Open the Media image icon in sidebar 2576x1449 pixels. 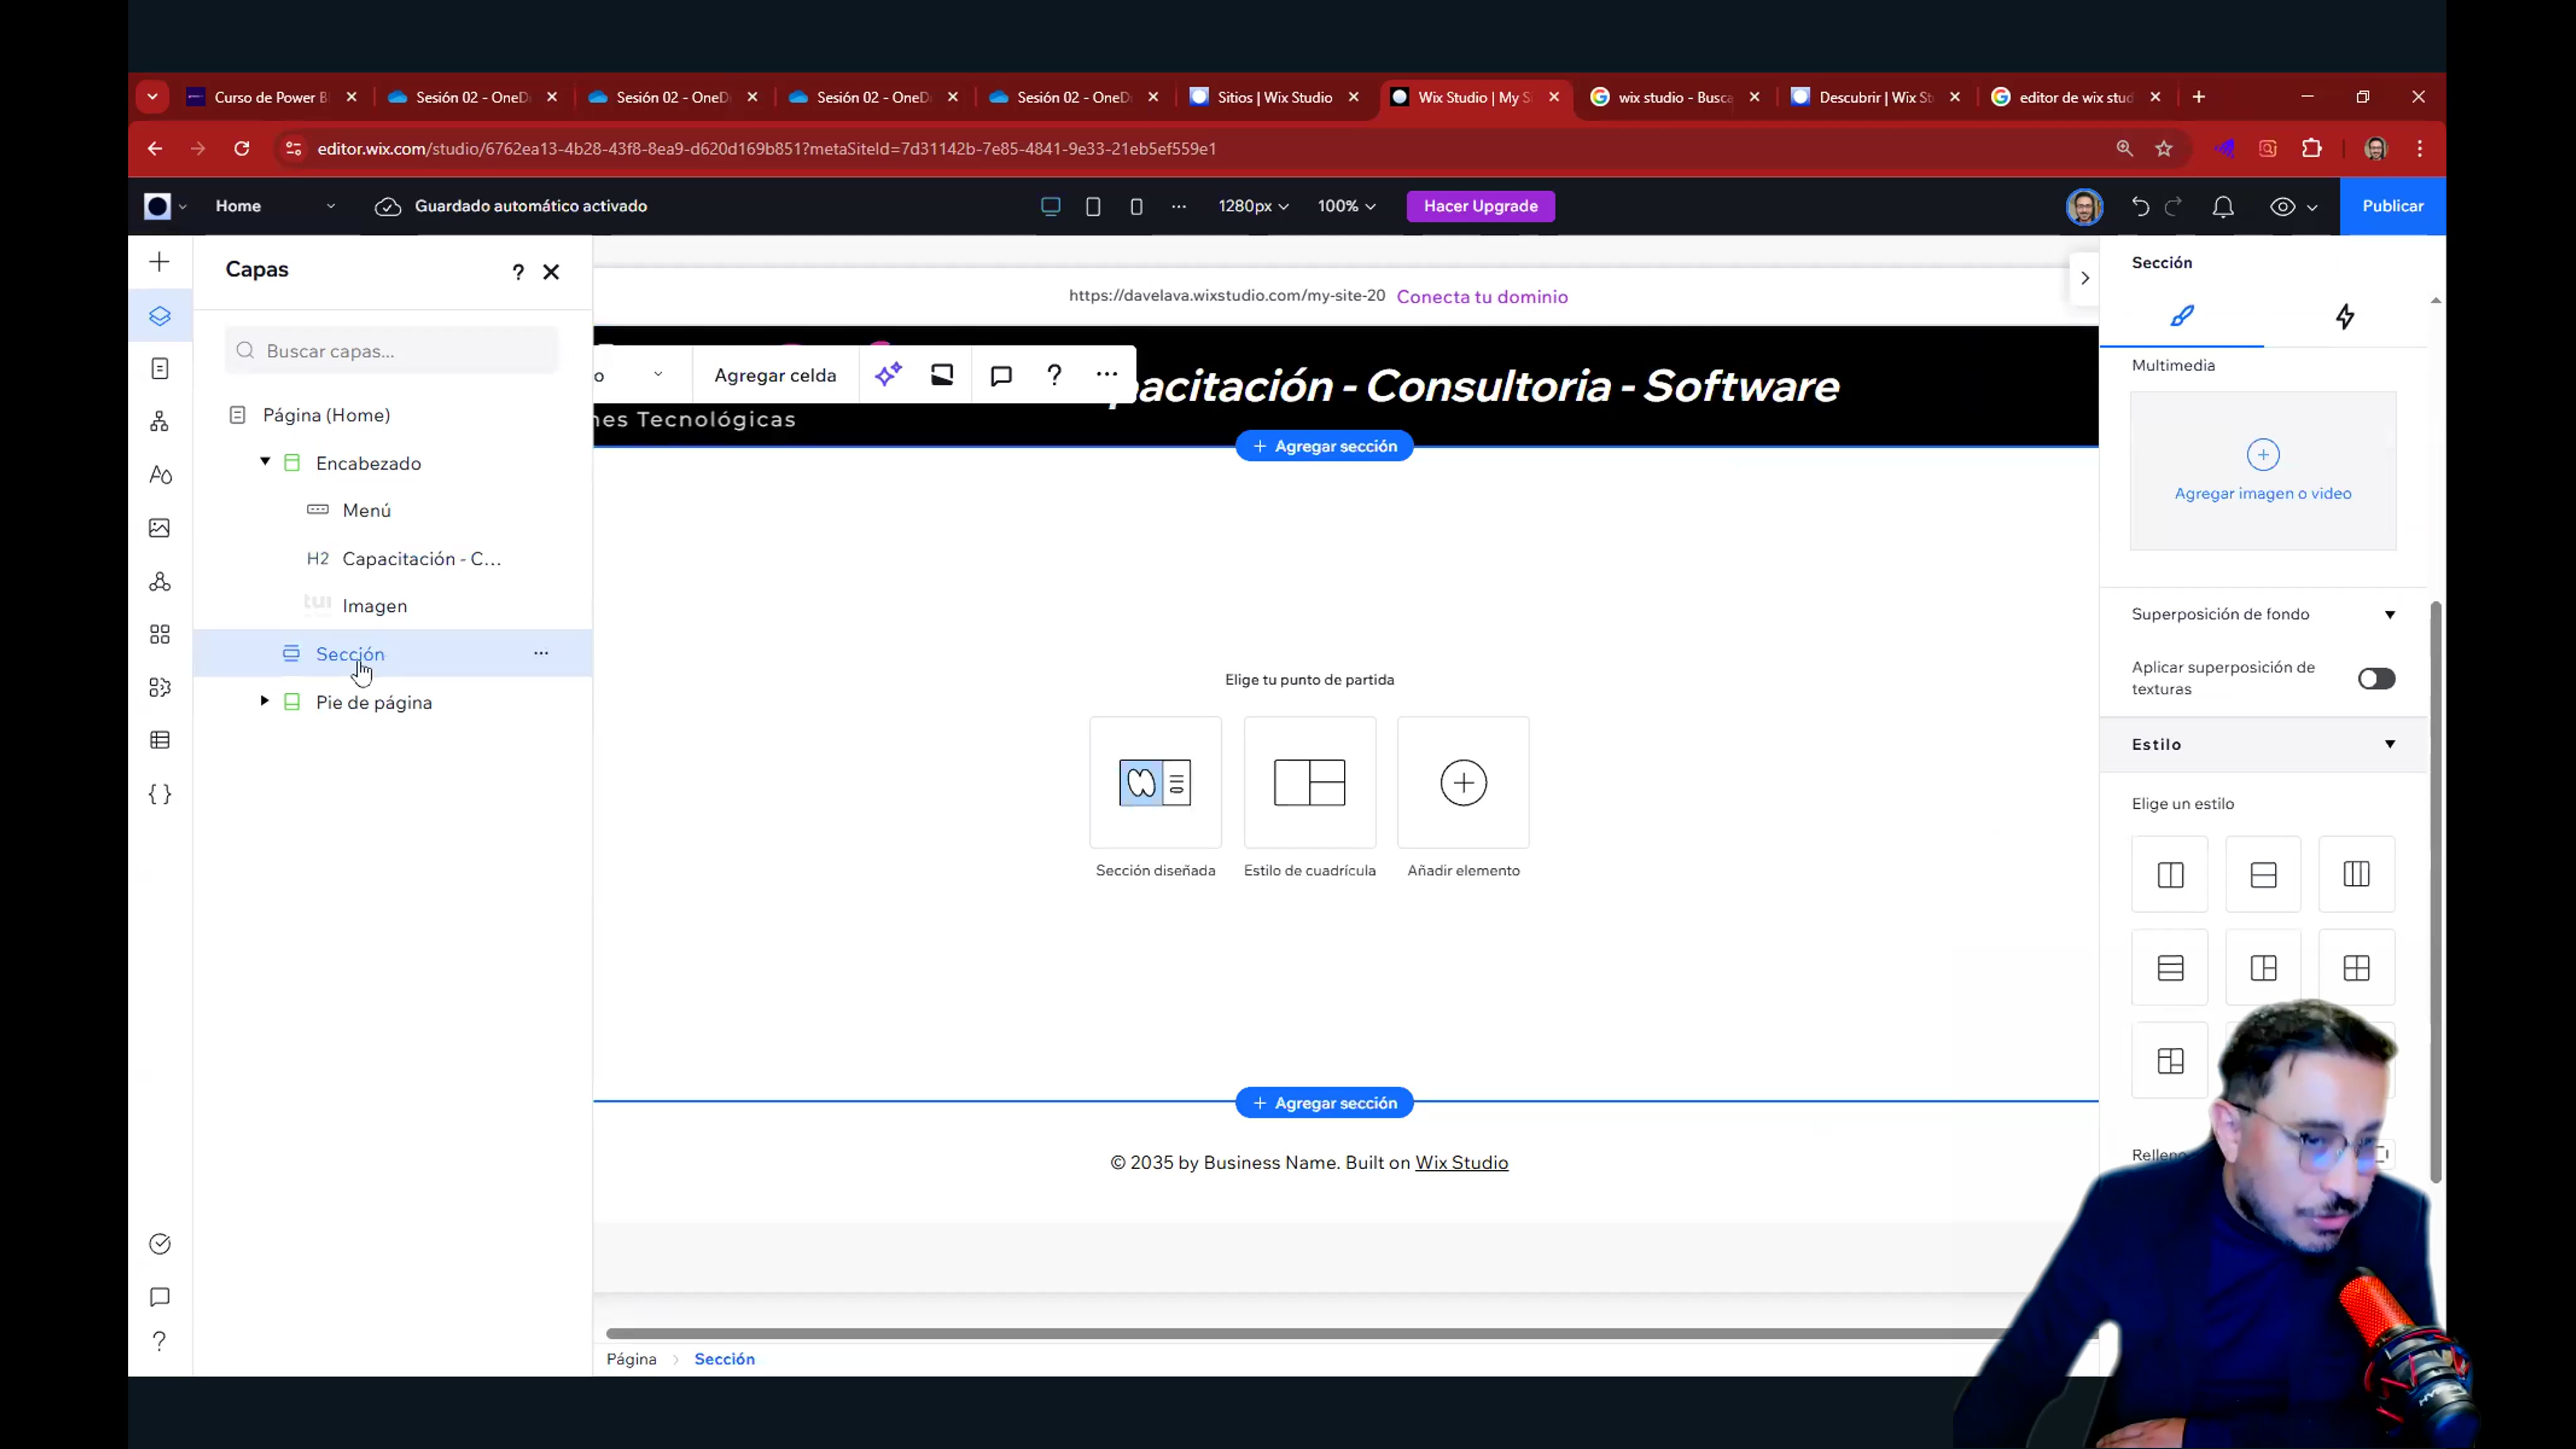pos(159,527)
